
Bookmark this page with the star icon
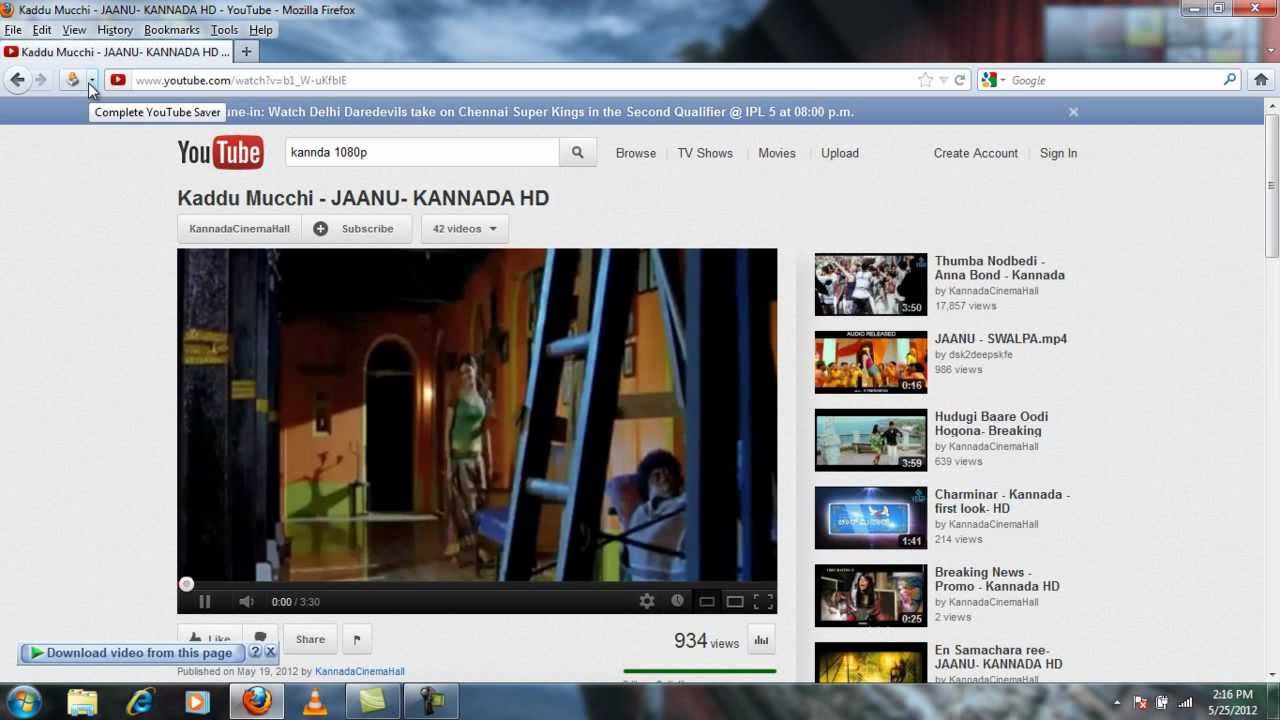pos(925,80)
